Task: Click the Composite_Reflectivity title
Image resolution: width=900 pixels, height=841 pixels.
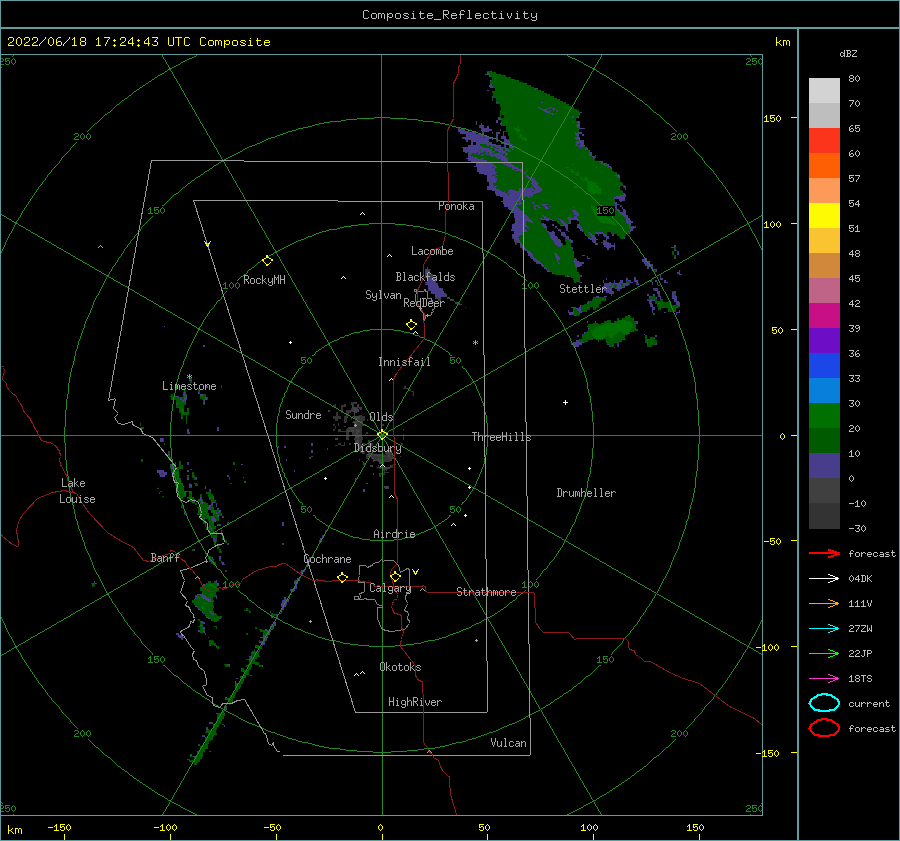Action: click(x=450, y=15)
